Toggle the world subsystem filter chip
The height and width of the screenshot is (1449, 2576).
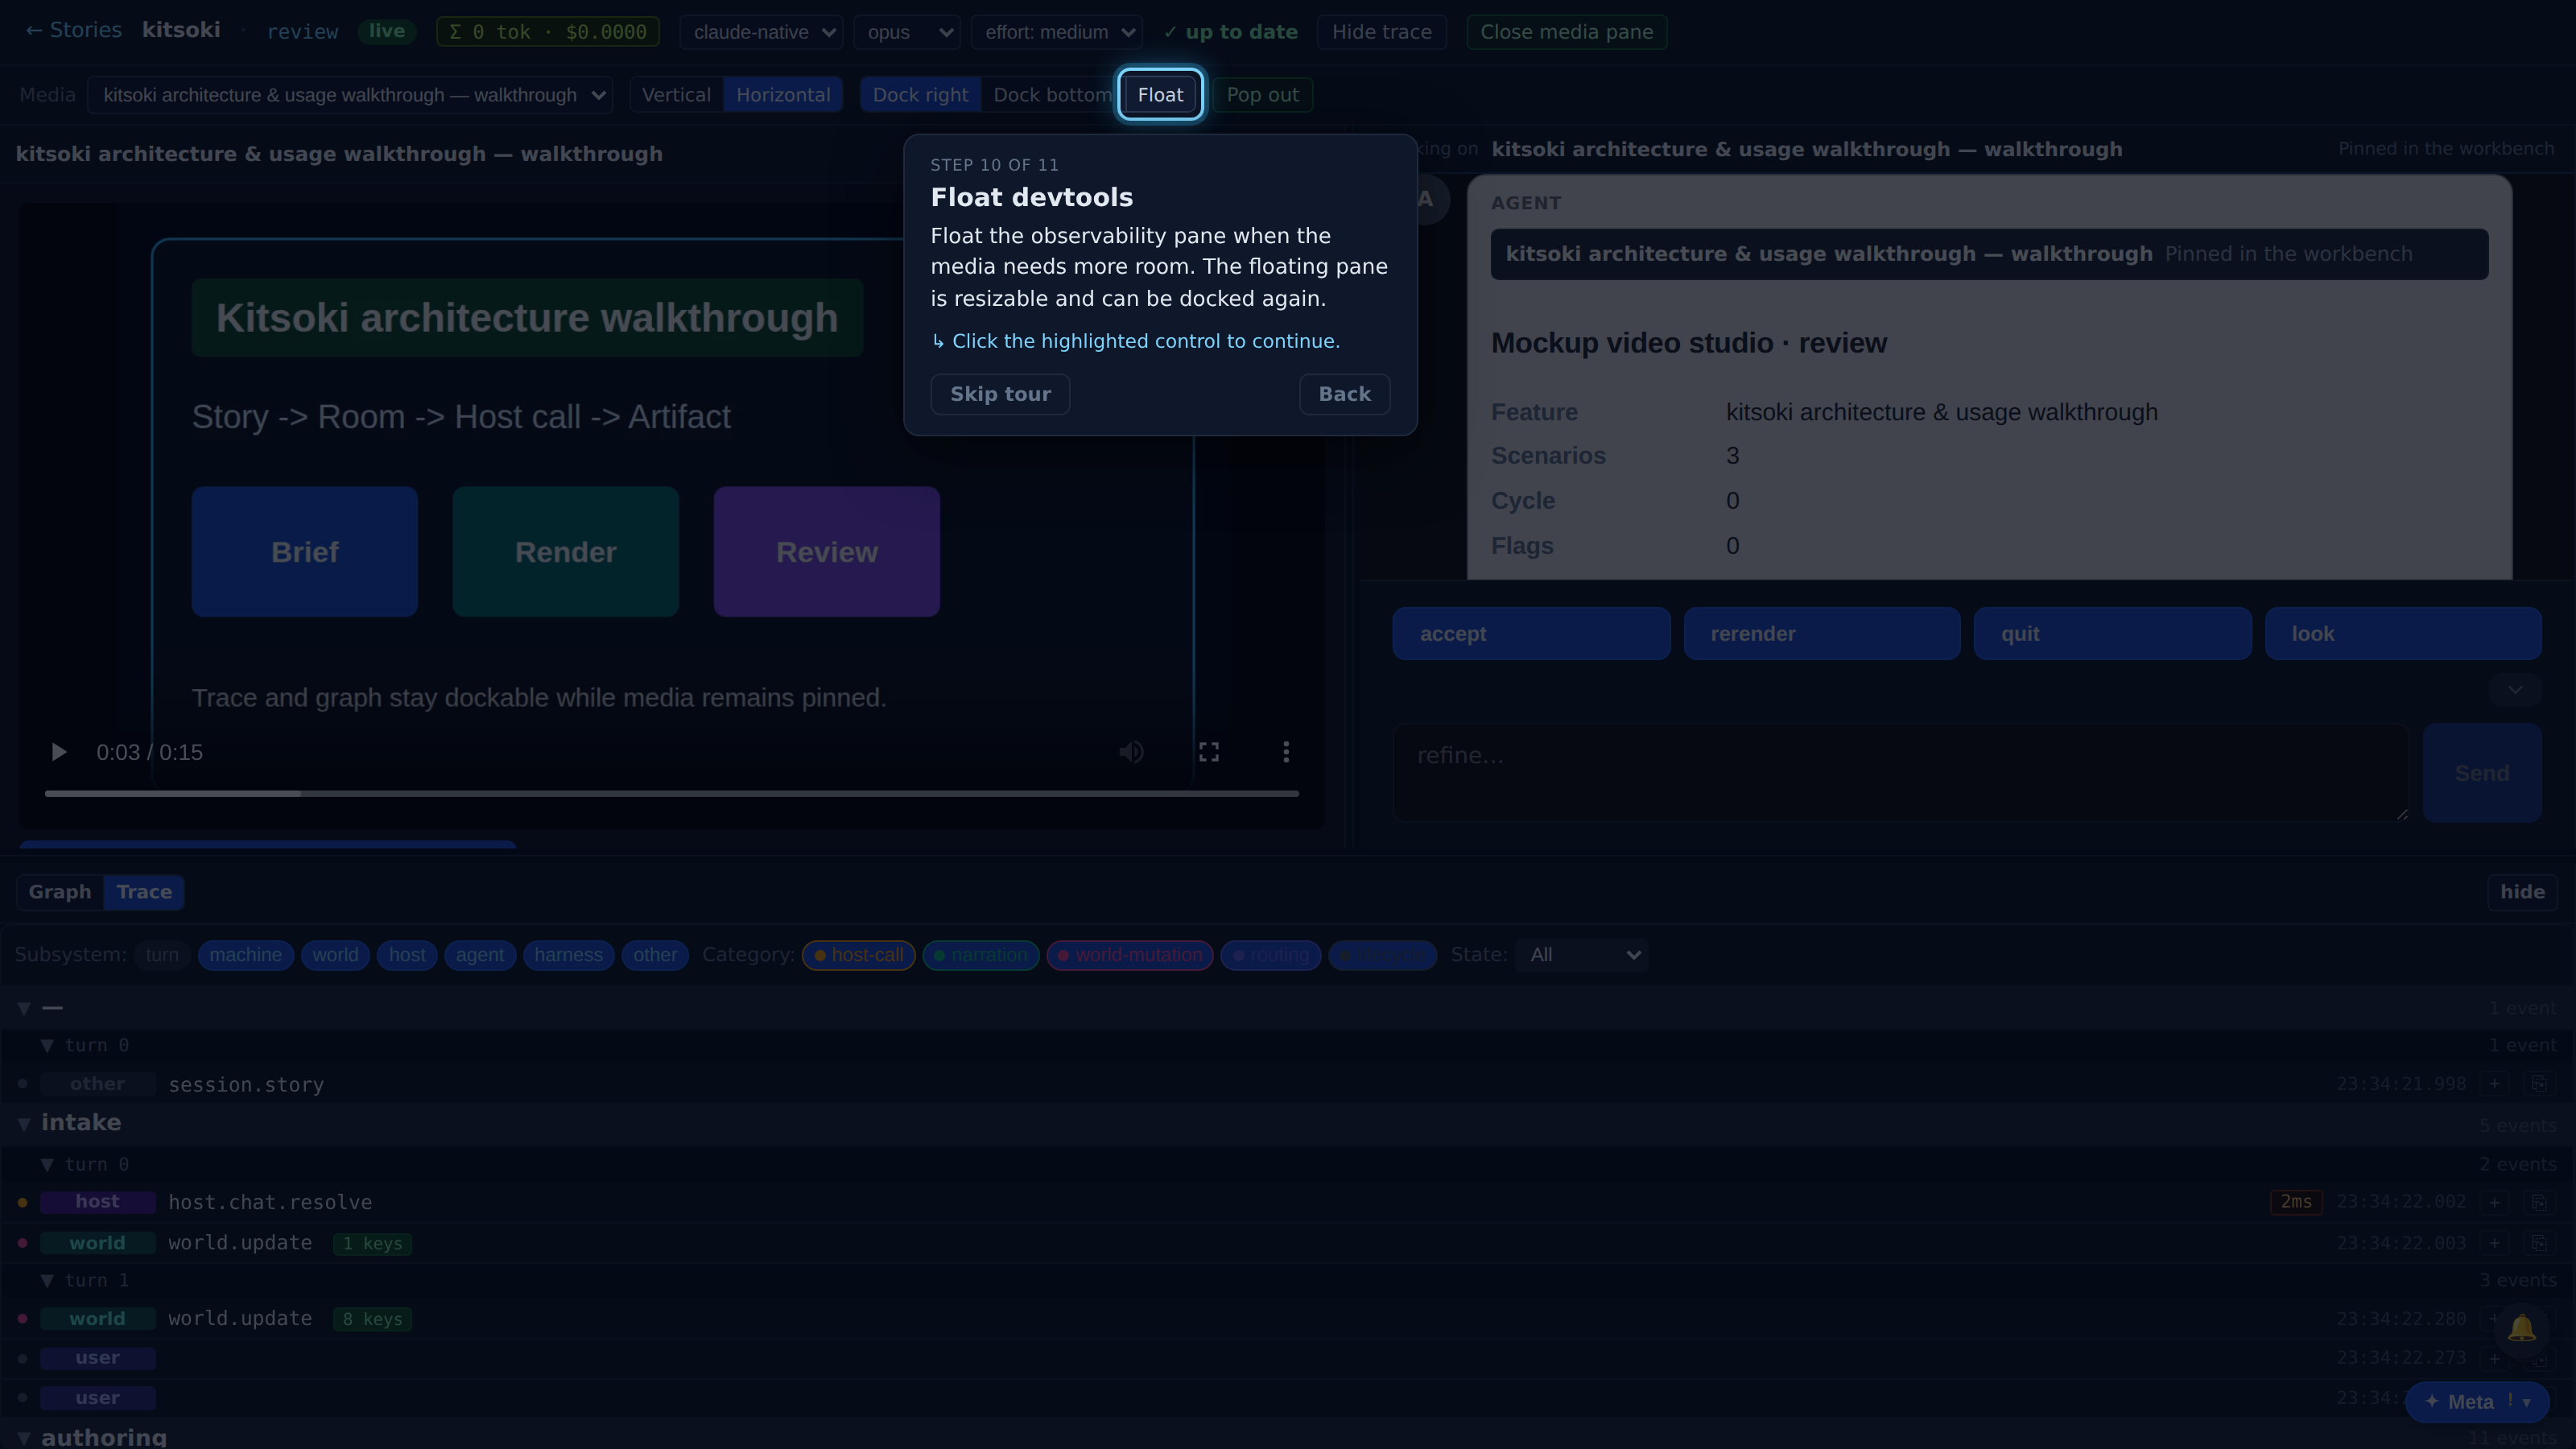(x=335, y=955)
